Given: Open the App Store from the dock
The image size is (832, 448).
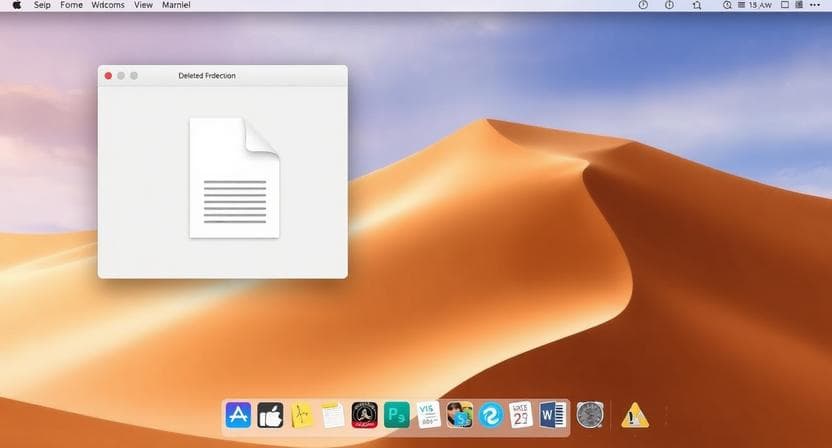Looking at the screenshot, I should coord(238,415).
